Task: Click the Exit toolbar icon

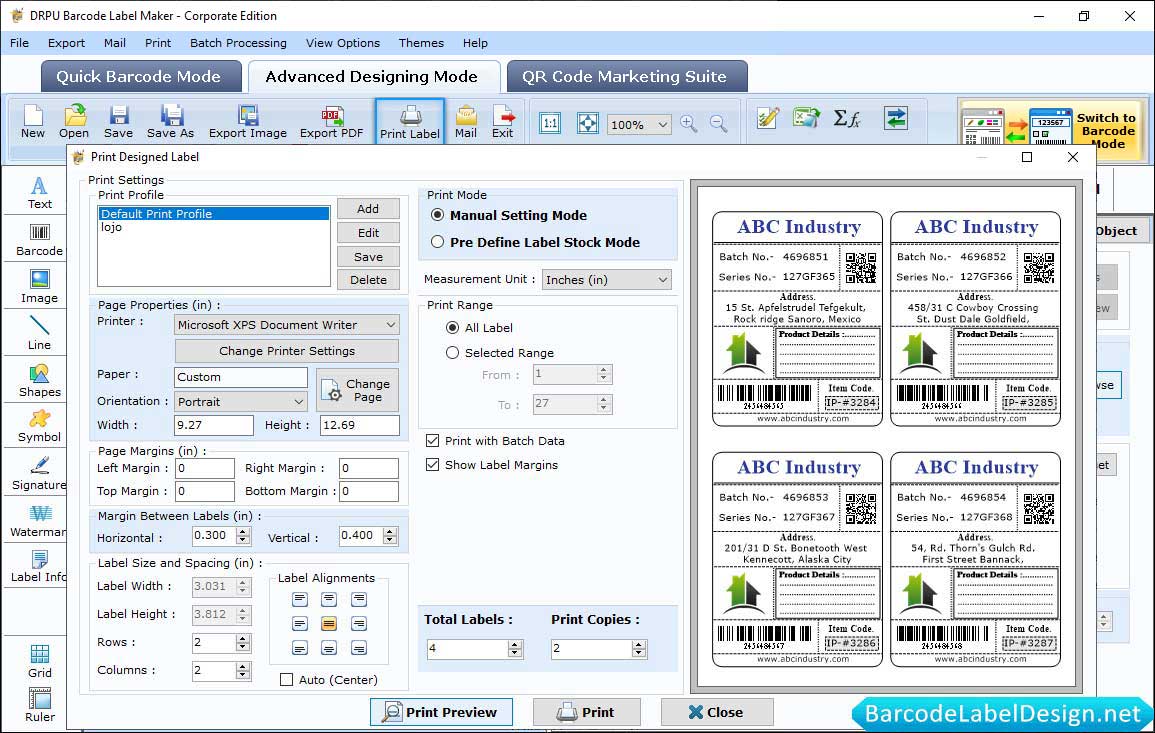Action: click(502, 122)
